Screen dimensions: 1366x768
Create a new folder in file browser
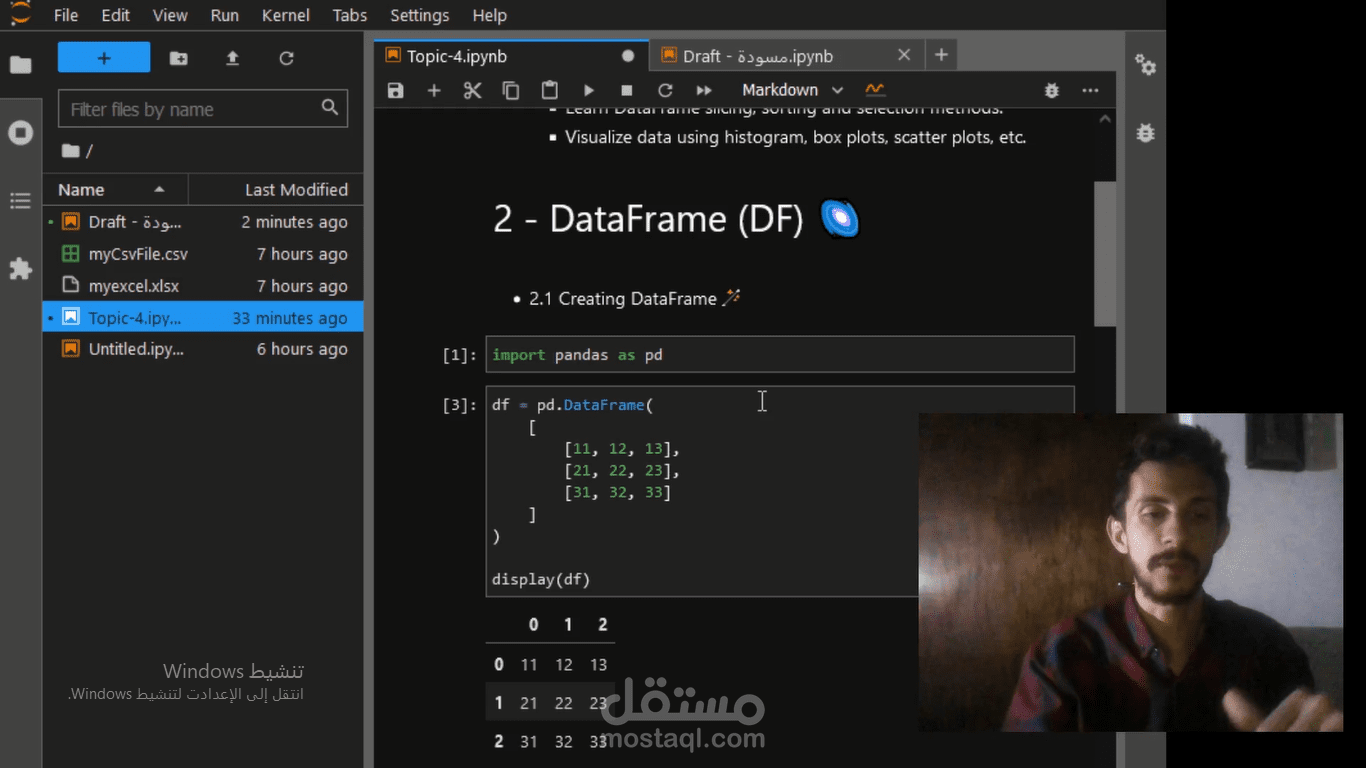pyautogui.click(x=178, y=58)
